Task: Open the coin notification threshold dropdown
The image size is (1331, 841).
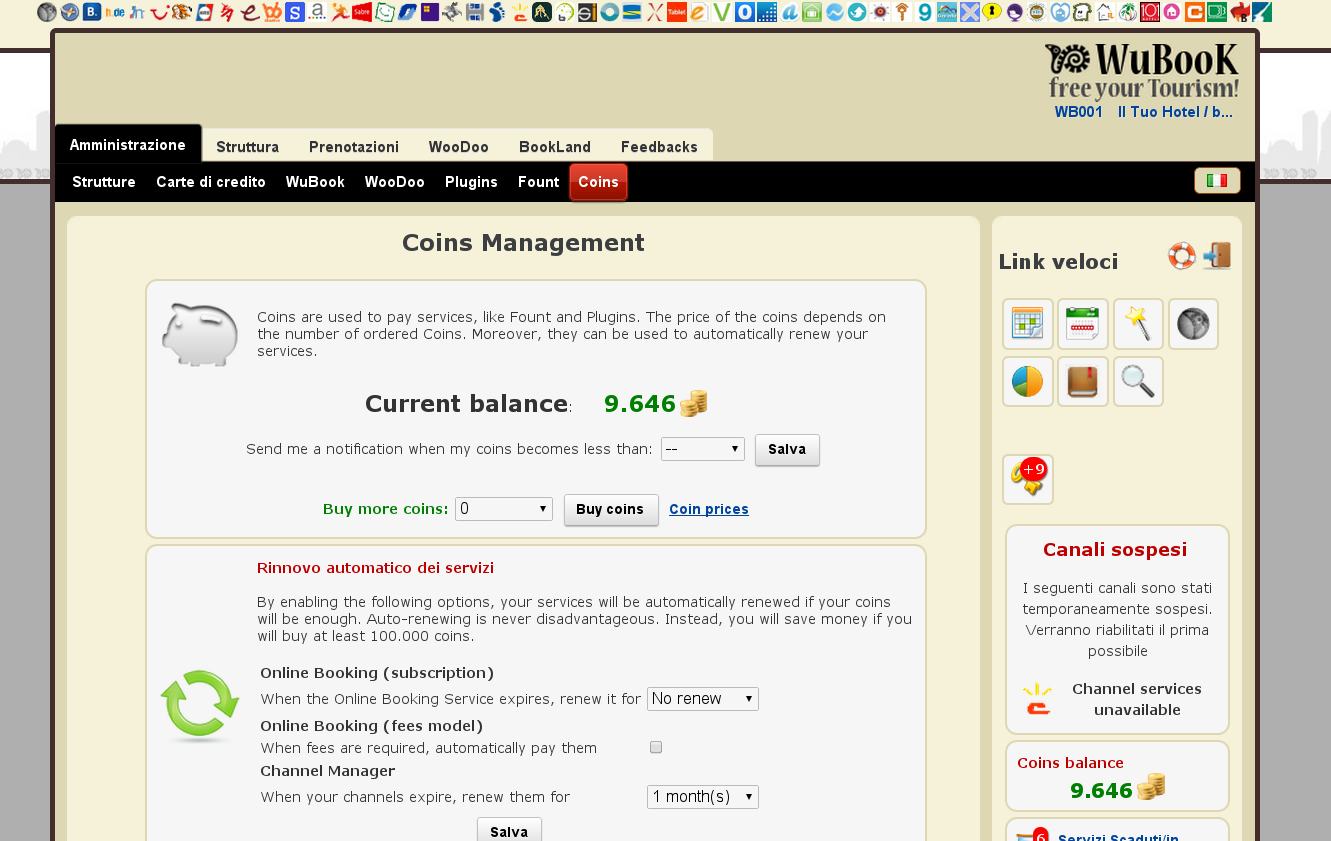Action: coord(703,449)
